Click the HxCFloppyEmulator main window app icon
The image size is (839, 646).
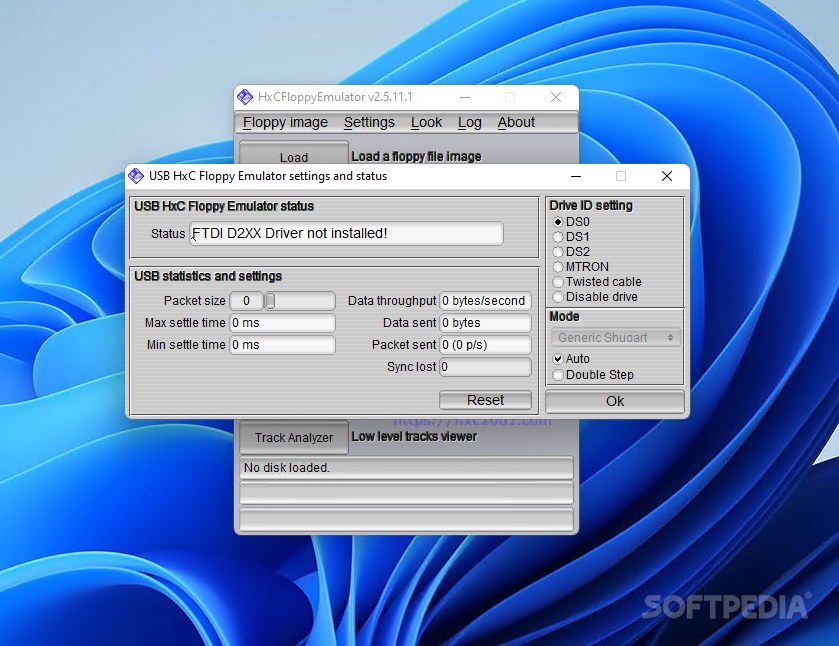pos(245,97)
